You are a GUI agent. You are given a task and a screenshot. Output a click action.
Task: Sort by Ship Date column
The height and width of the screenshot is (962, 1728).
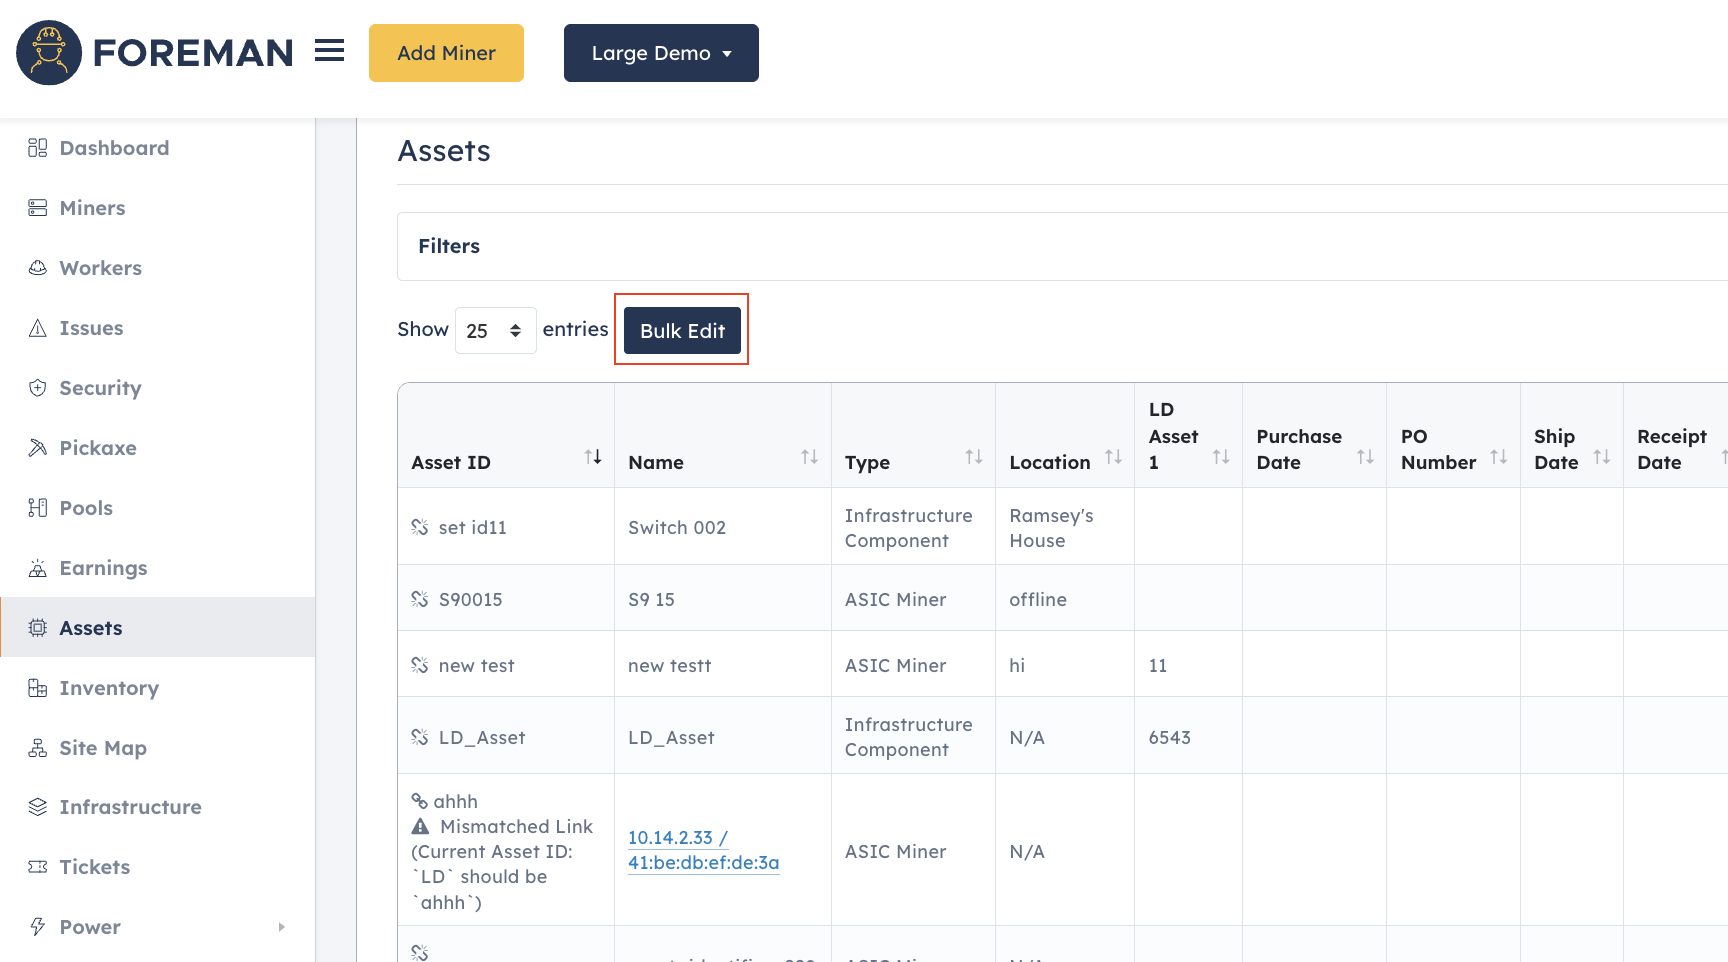(1602, 457)
